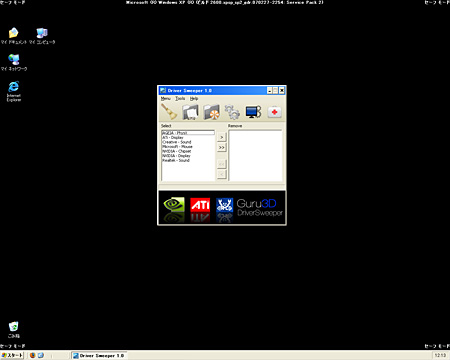Viewport: 450px width, 360px height.
Task: Click the broom clean icon
Action: coord(169,112)
